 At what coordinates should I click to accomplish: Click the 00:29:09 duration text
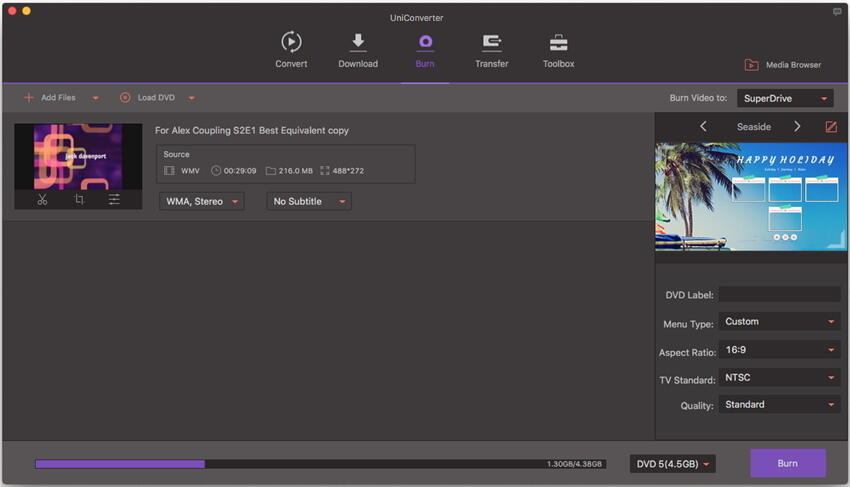coord(240,171)
